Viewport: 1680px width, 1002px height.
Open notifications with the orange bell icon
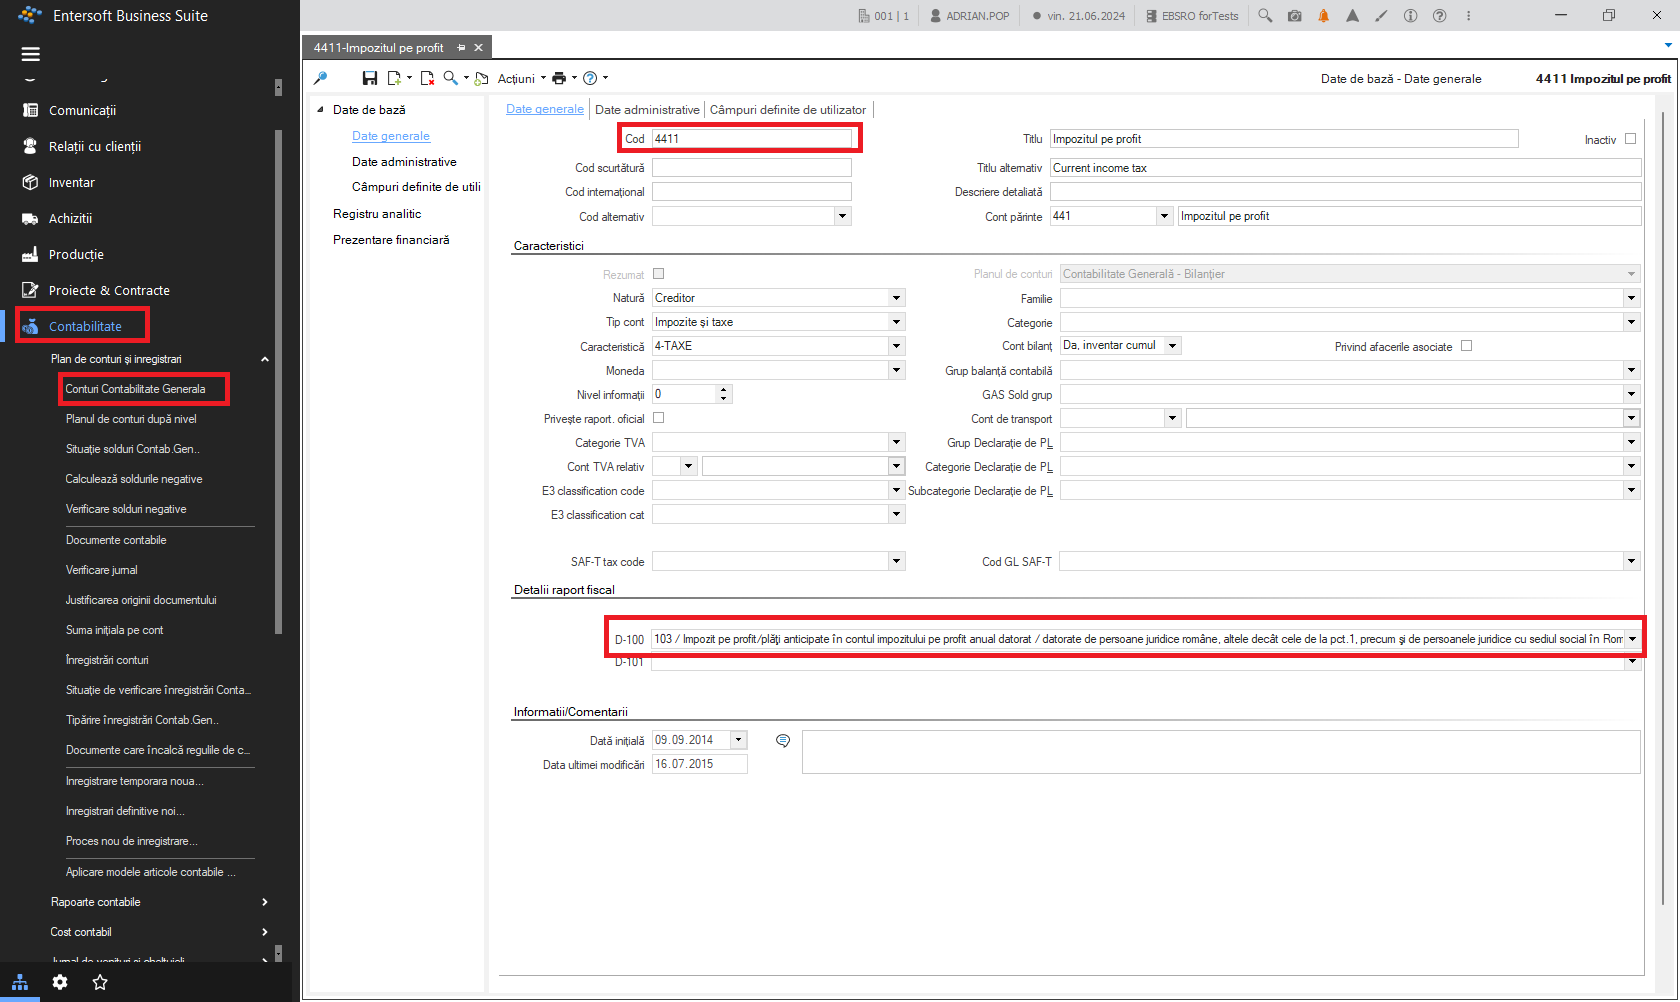point(1323,16)
